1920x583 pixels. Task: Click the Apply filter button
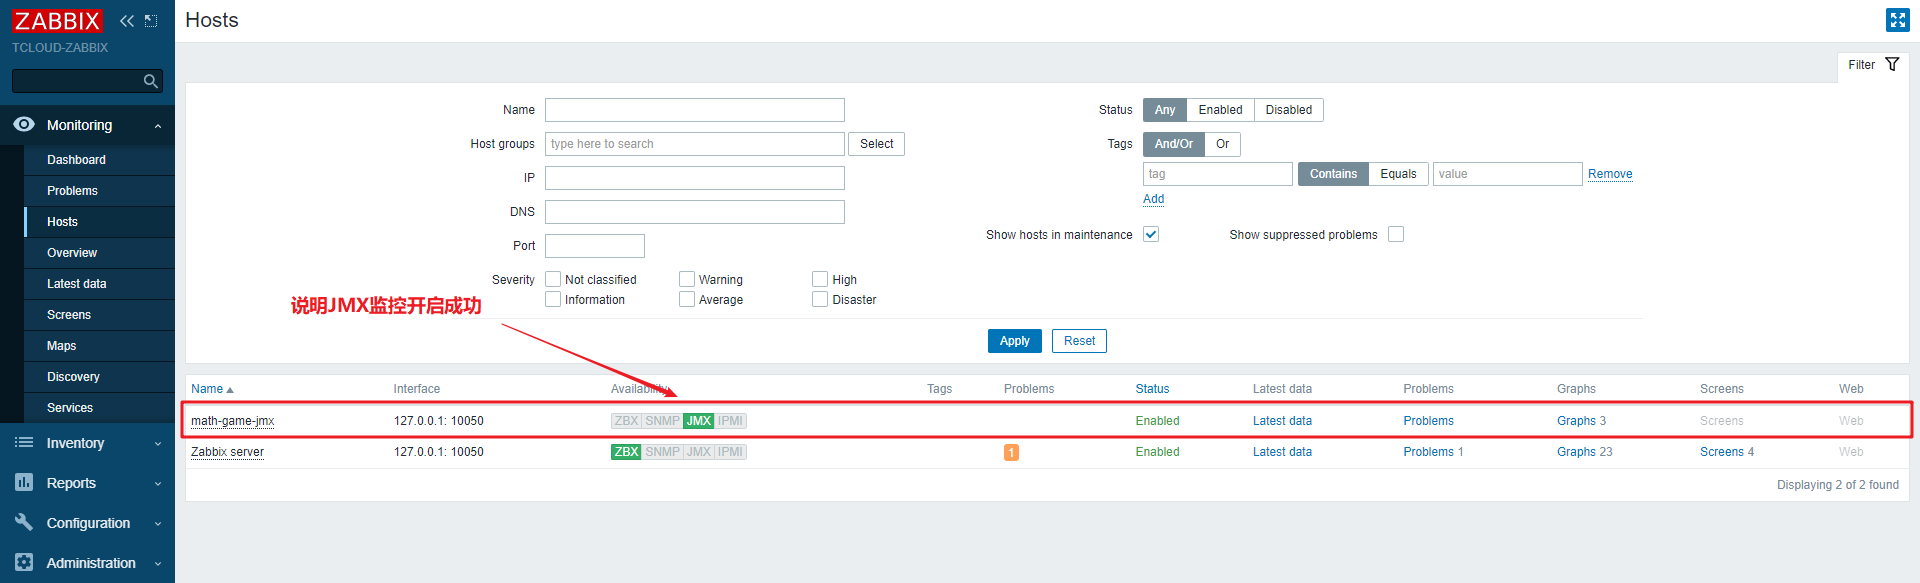click(1014, 341)
